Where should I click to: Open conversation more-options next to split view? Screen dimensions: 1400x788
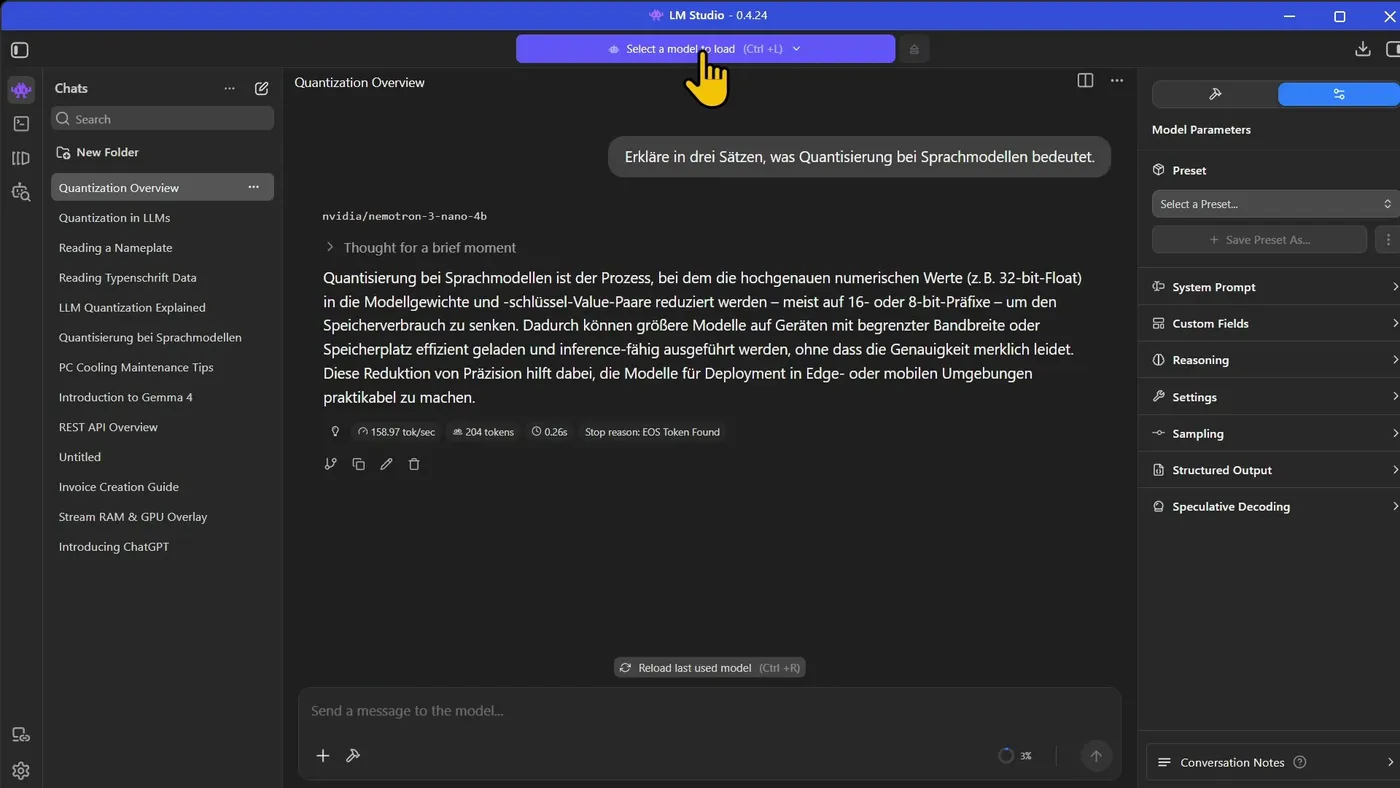pos(1117,81)
